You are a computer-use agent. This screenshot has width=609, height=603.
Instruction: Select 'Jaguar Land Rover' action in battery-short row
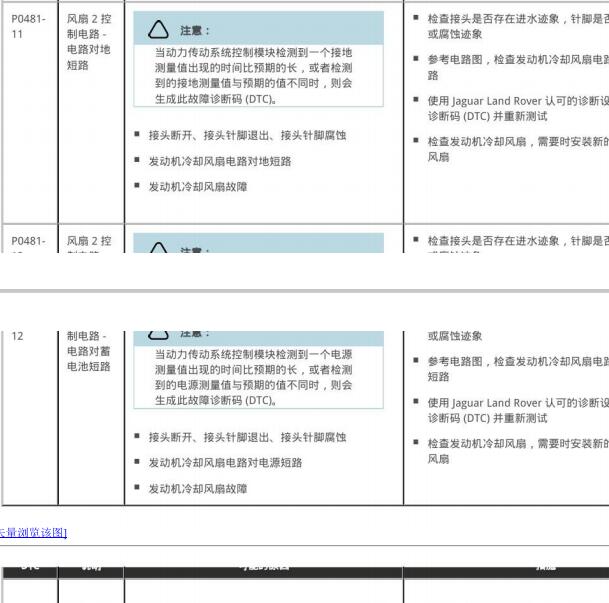pyautogui.click(x=518, y=410)
